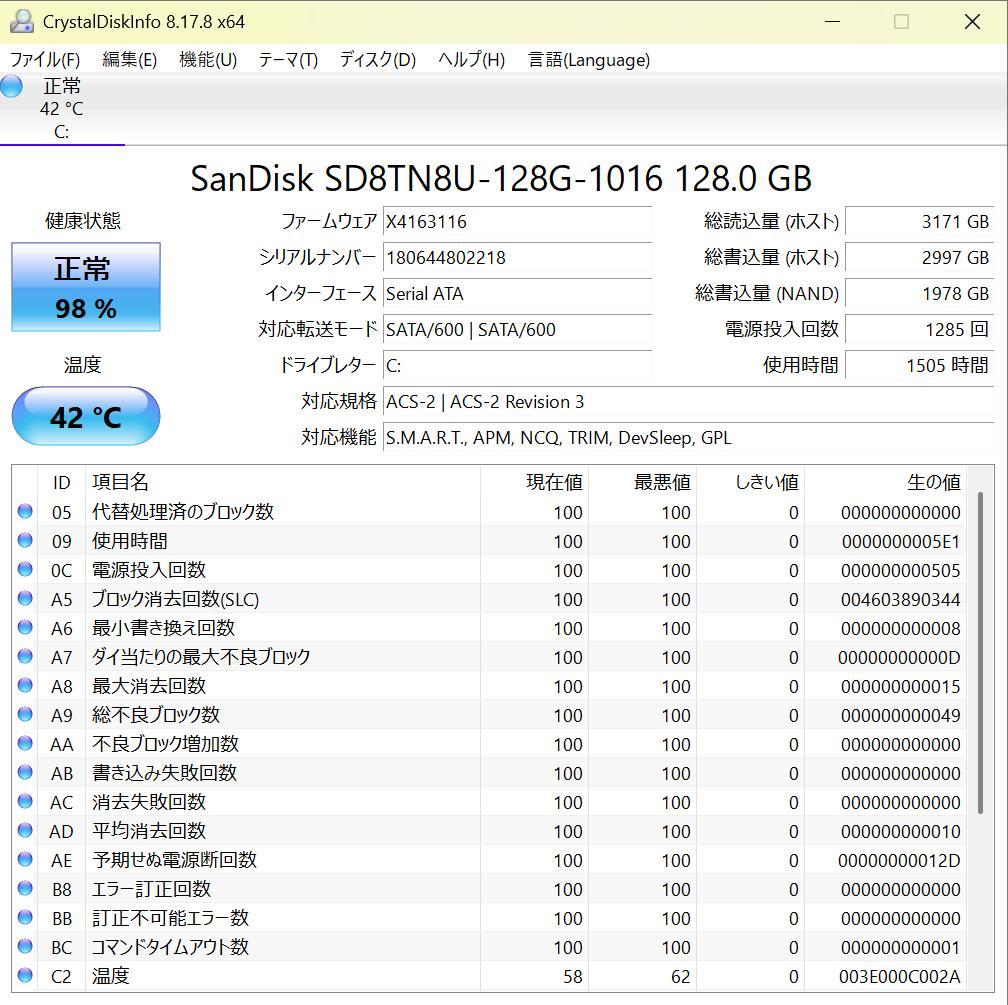Click status icon for row BB 訂正不可能エラー数

point(25,917)
